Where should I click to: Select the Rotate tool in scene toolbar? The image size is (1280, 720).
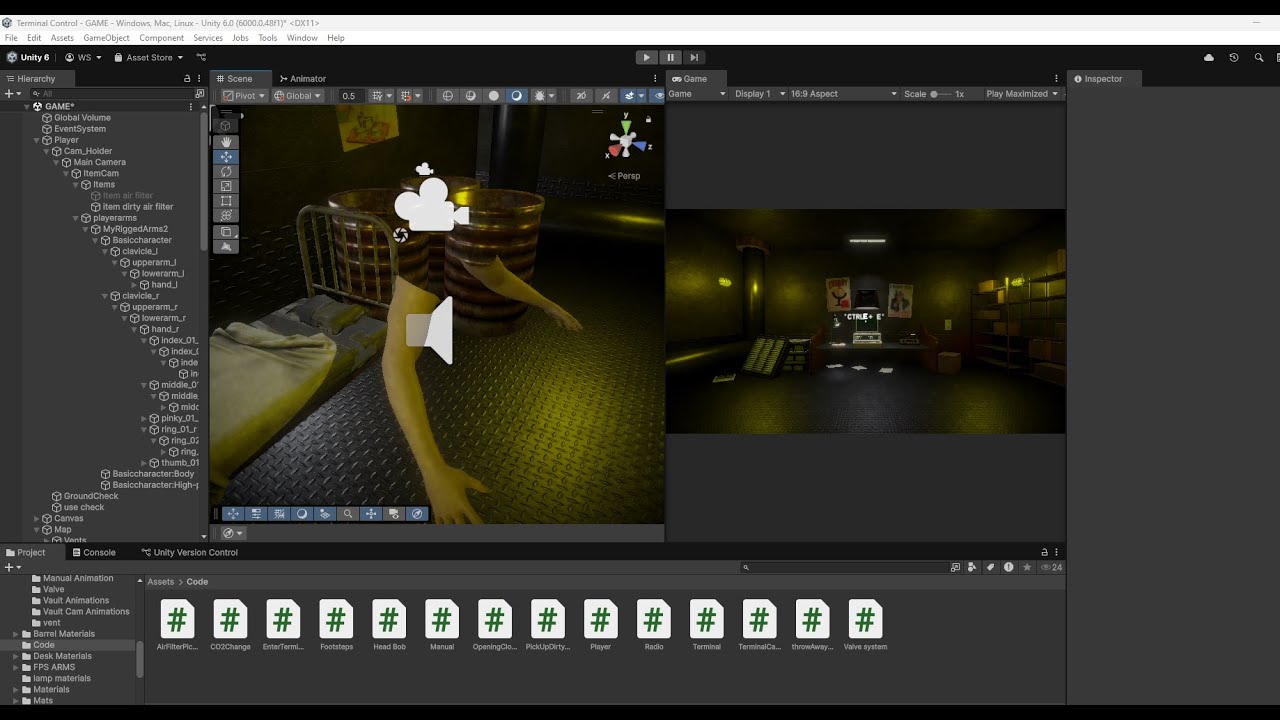coord(226,172)
